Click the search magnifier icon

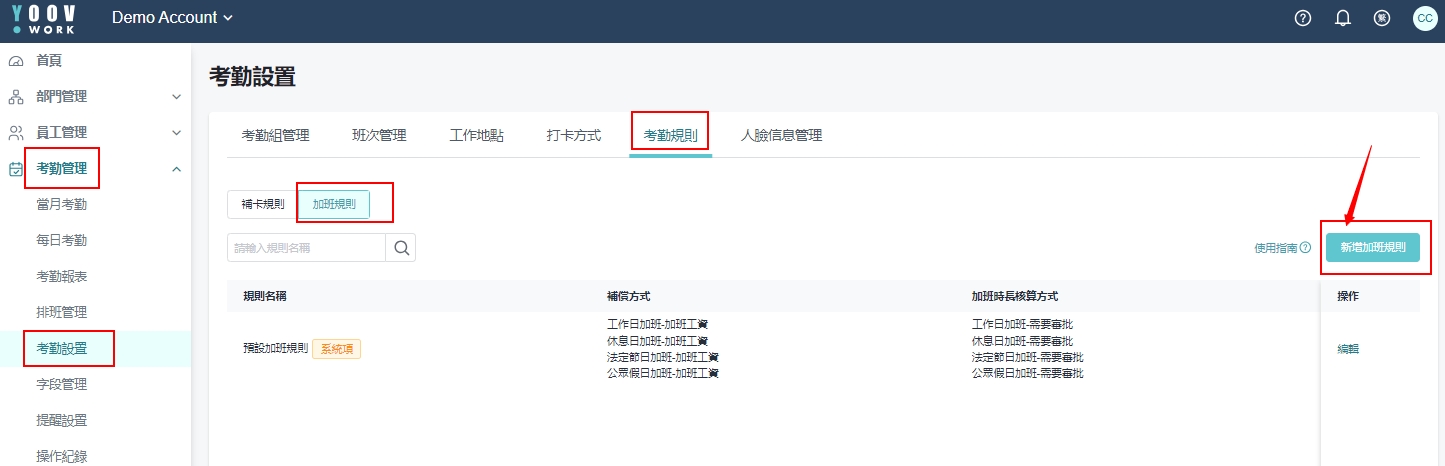[x=401, y=248]
